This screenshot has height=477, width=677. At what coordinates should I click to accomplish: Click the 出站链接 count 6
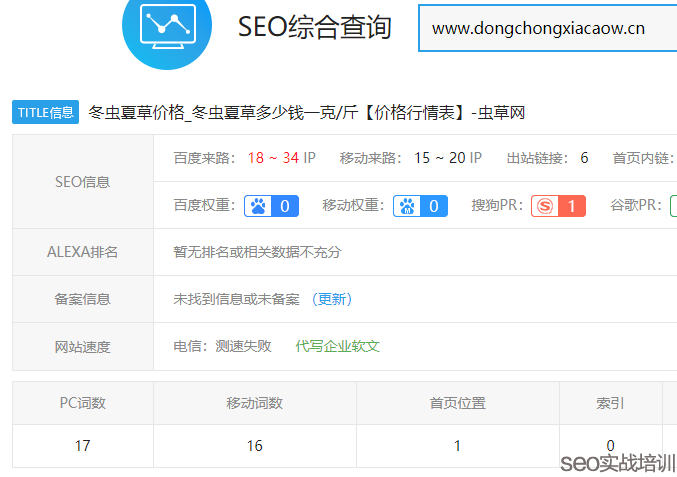click(584, 158)
